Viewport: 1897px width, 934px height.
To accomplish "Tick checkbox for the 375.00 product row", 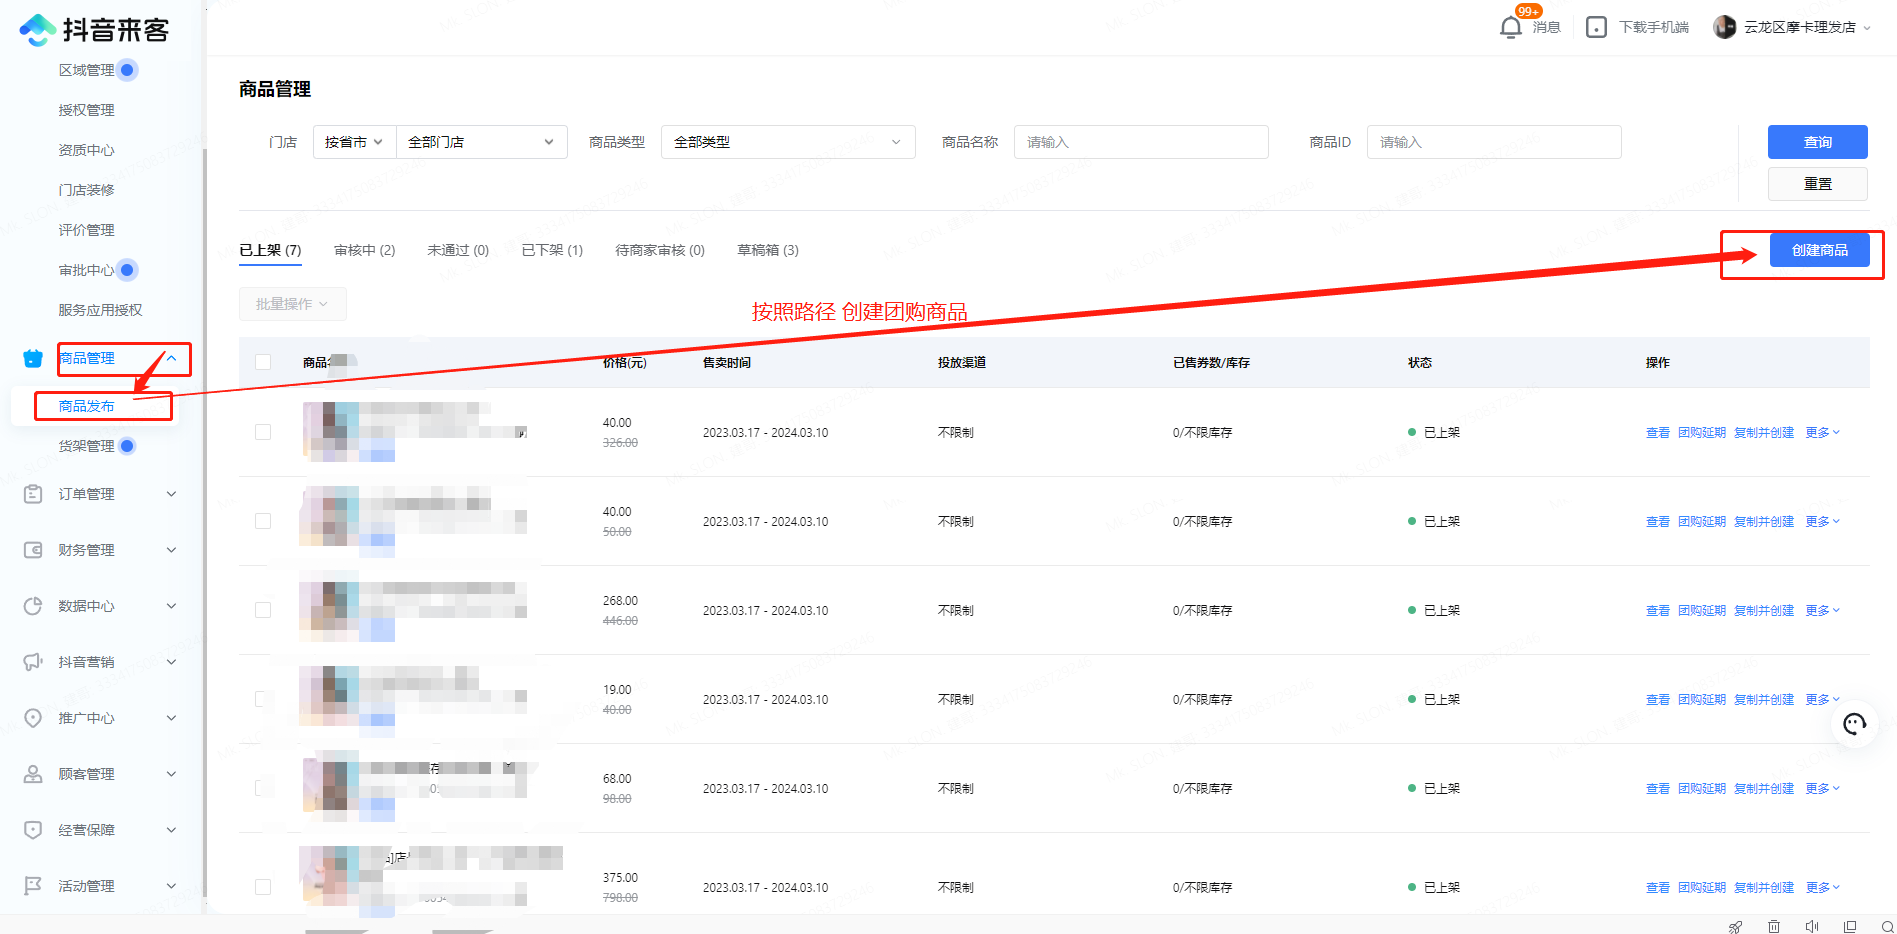I will (x=263, y=887).
